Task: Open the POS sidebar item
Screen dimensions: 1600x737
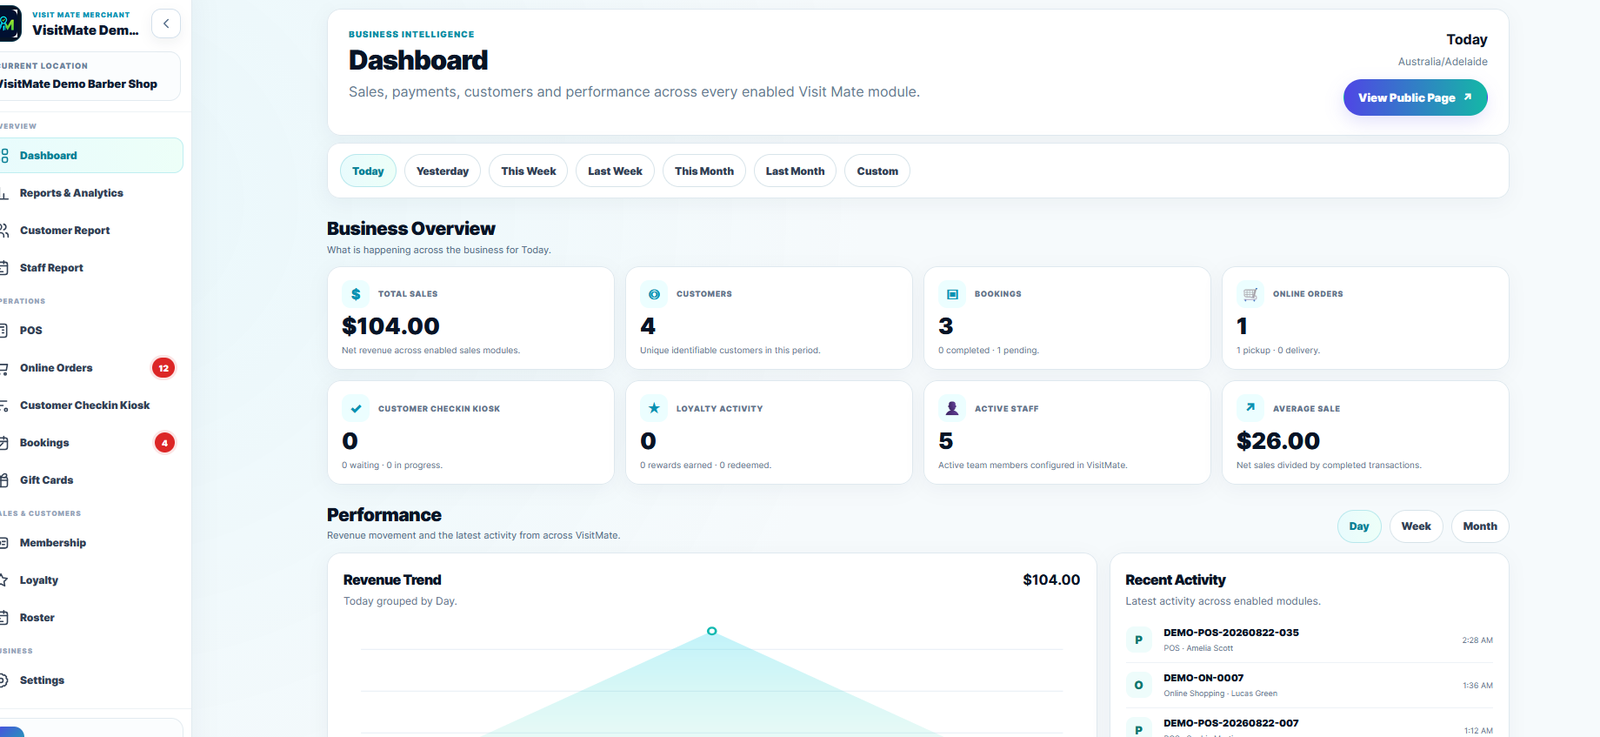Action: pos(90,330)
